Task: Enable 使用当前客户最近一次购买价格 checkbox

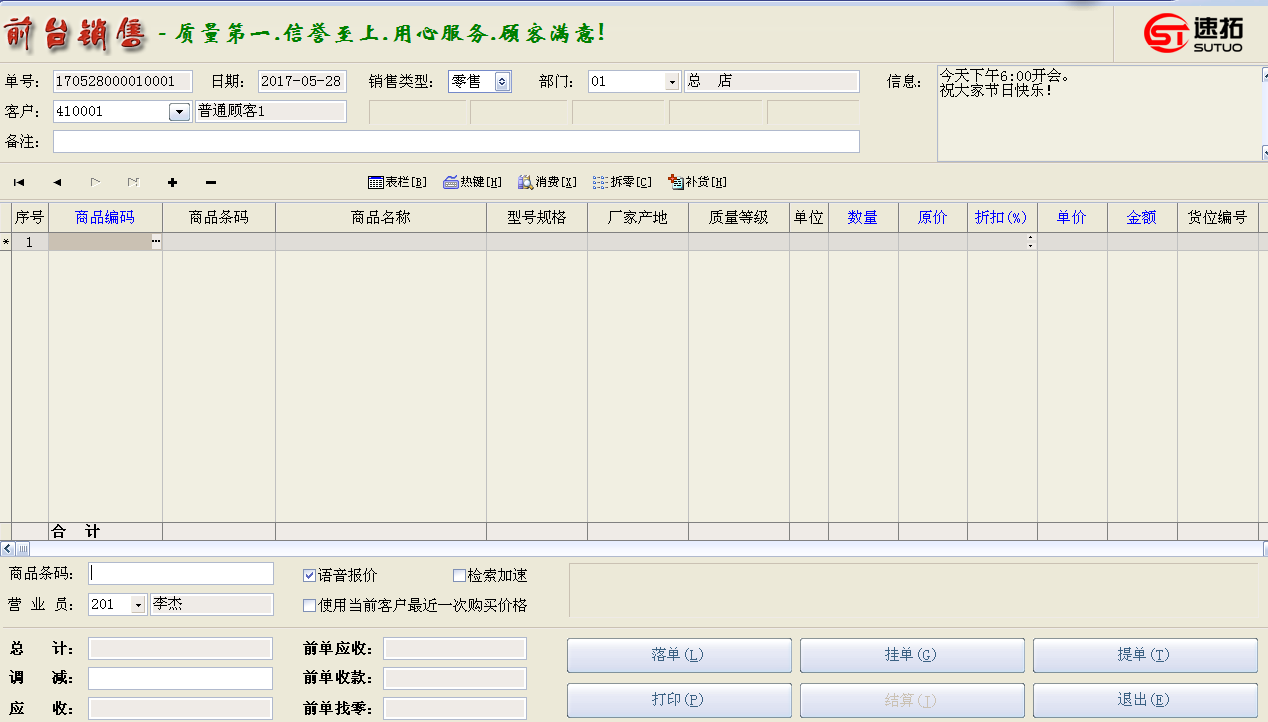Action: tap(309, 605)
